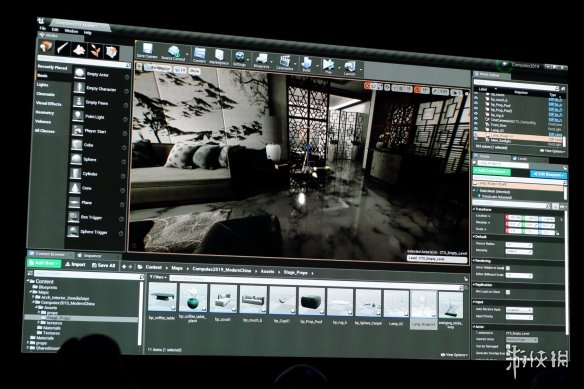The image size is (584, 389).
Task: Open the Window menu
Action: (71, 31)
